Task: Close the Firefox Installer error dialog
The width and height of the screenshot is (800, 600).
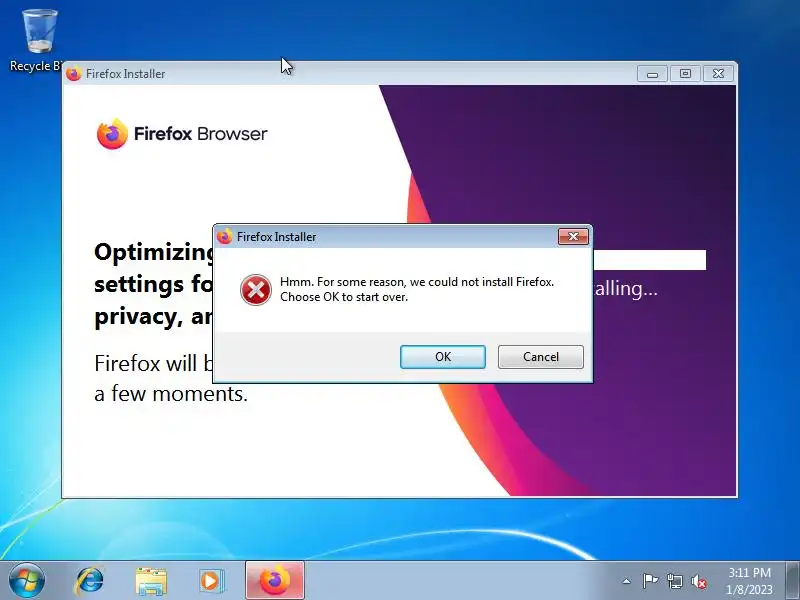Action: click(573, 236)
